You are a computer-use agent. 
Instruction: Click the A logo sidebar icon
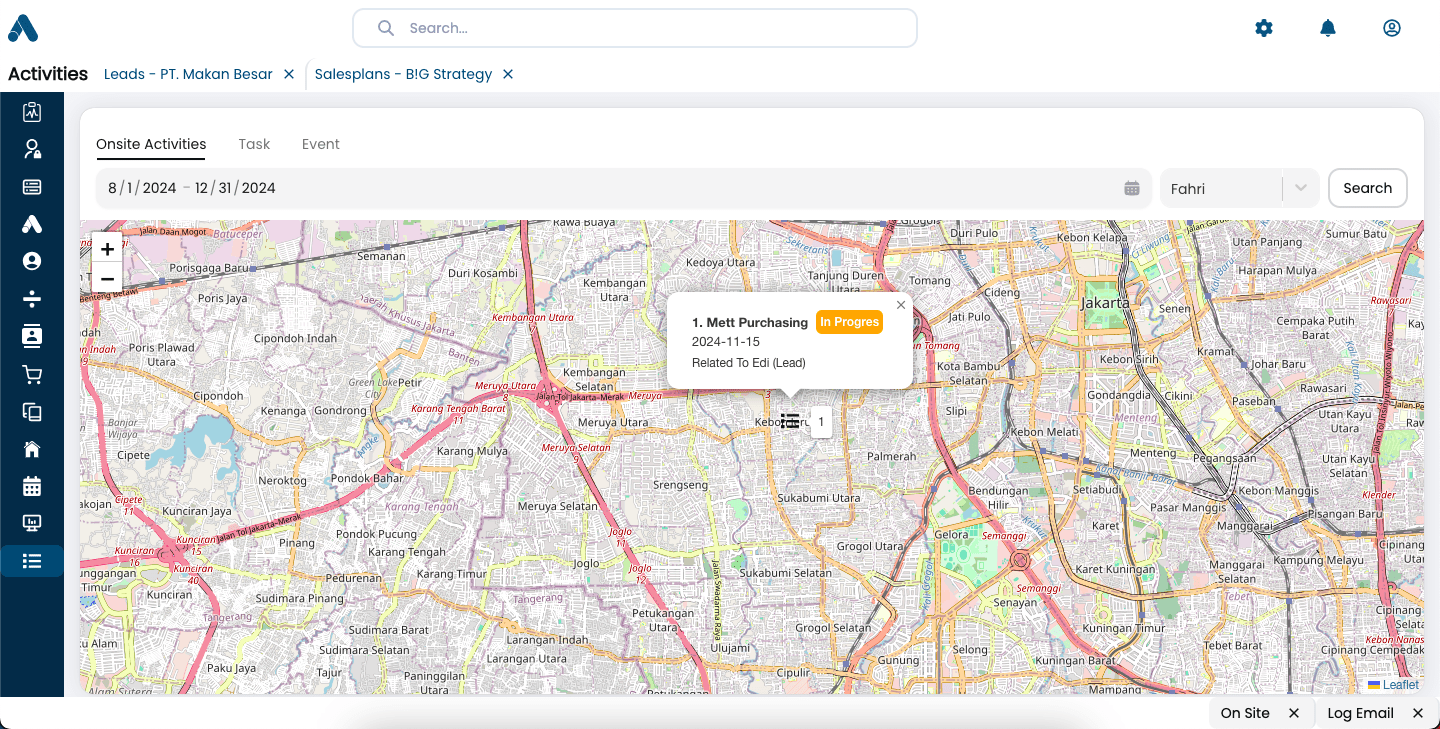pyautogui.click(x=32, y=224)
